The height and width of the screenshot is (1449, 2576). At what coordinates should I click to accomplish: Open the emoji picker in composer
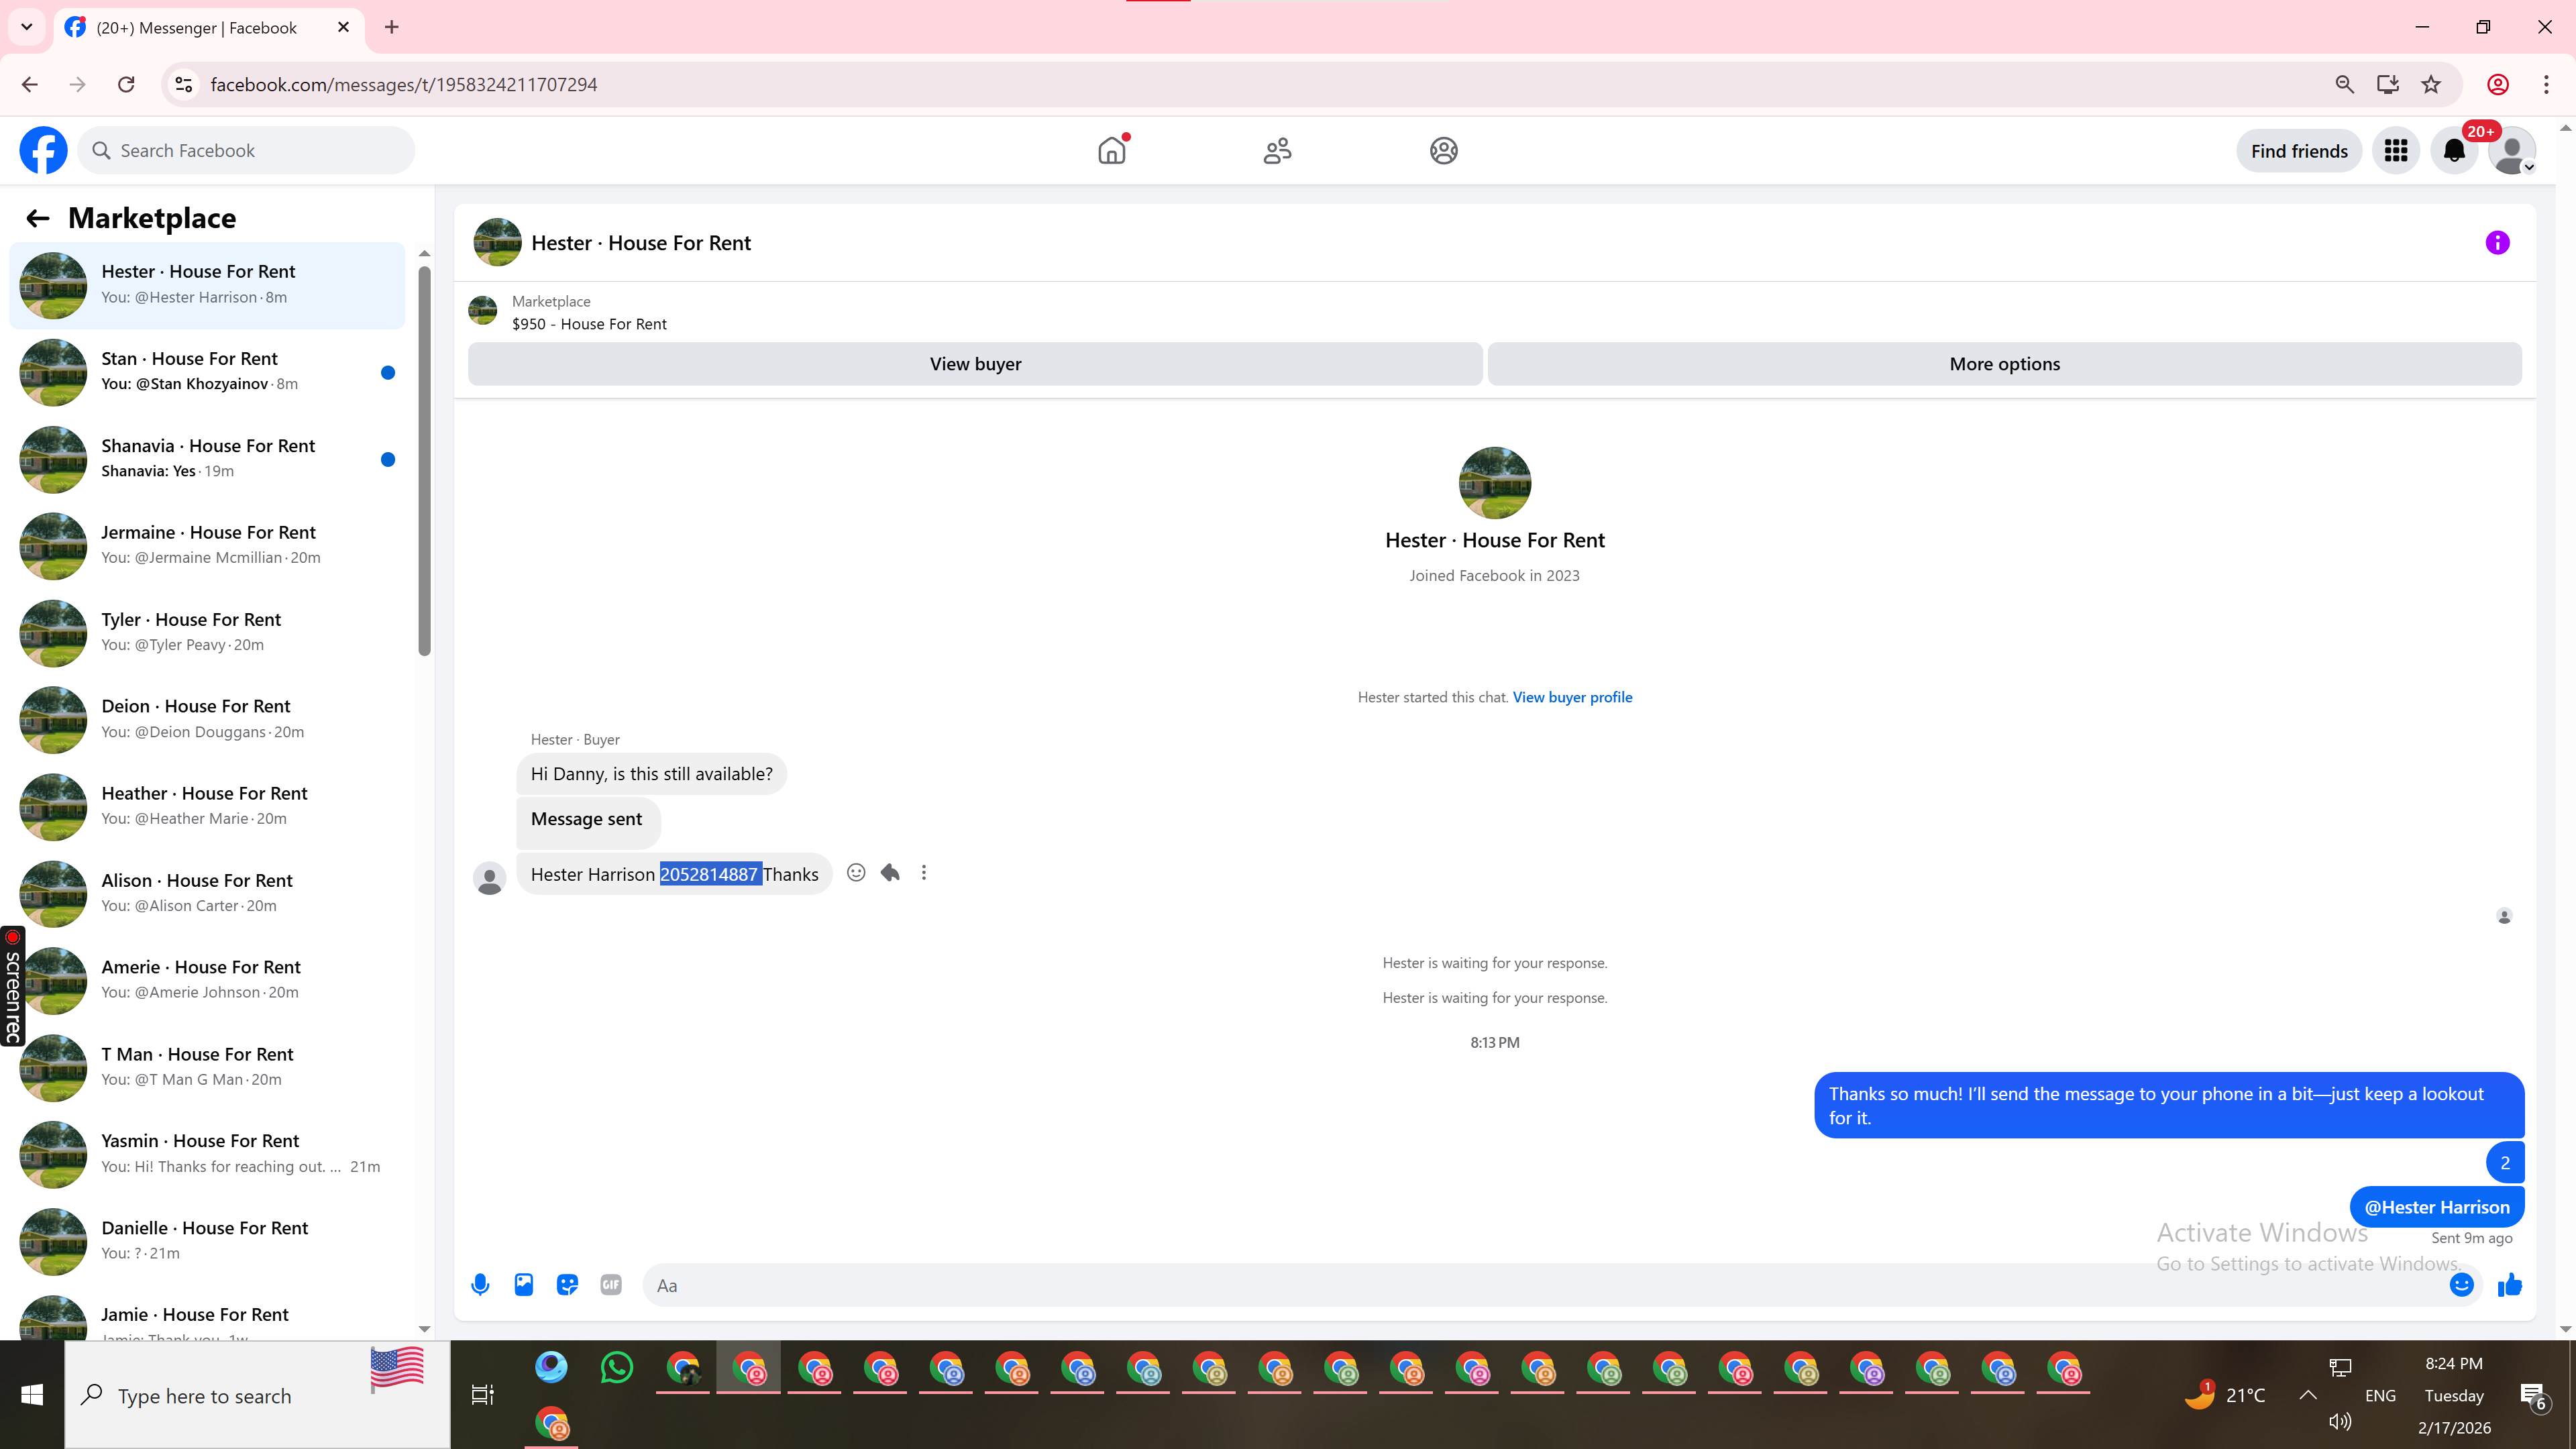tap(2461, 1285)
